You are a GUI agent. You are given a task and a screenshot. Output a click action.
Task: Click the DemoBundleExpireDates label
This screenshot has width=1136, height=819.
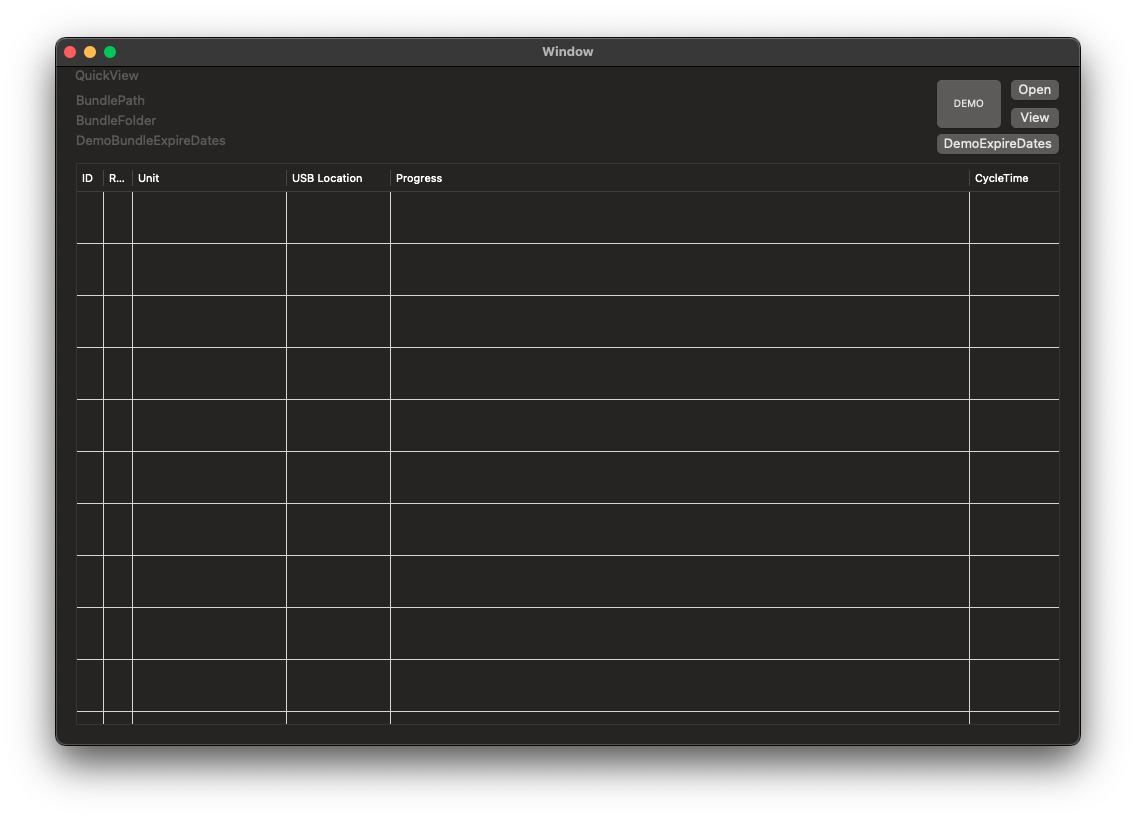click(x=151, y=141)
